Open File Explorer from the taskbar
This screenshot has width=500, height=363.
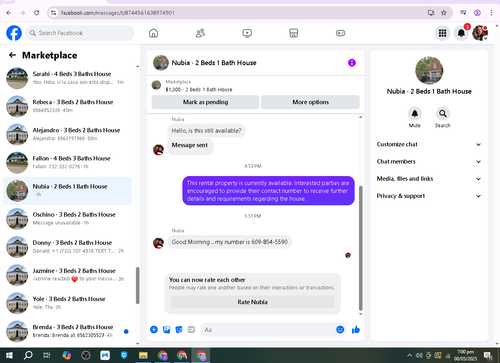[x=143, y=355]
